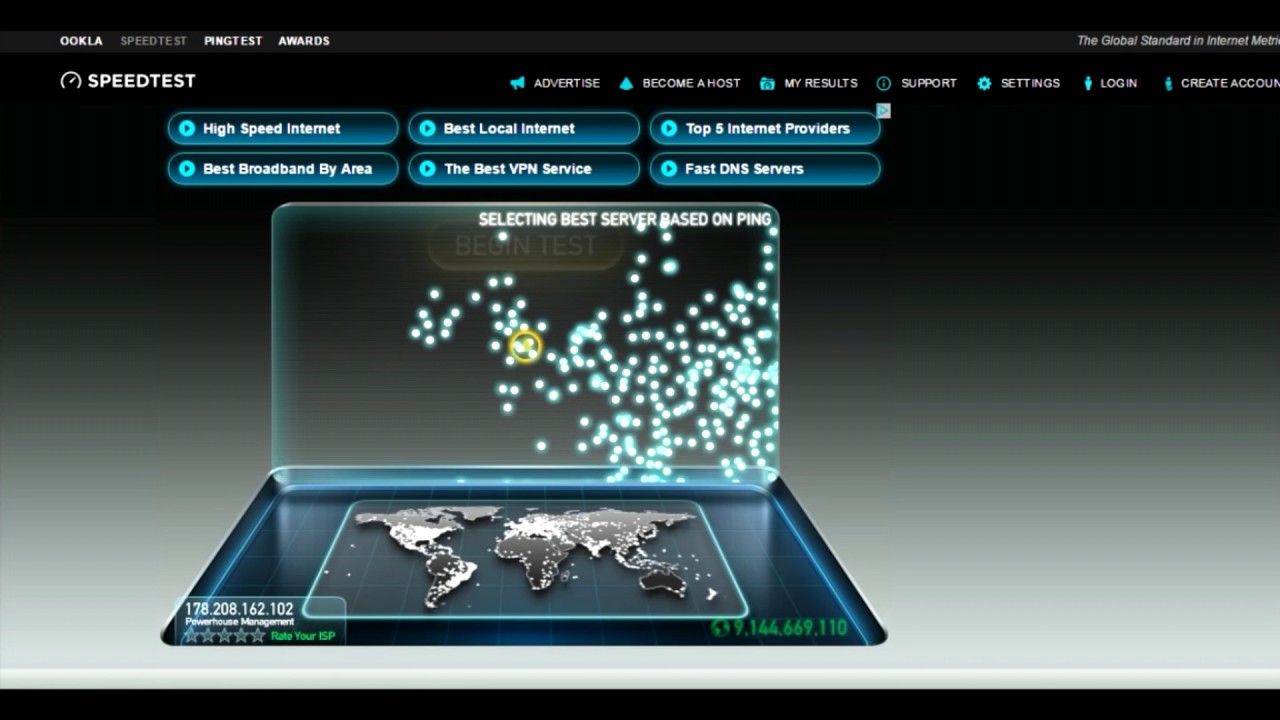Click arrow icon on Best Broadband By Area

(186, 169)
